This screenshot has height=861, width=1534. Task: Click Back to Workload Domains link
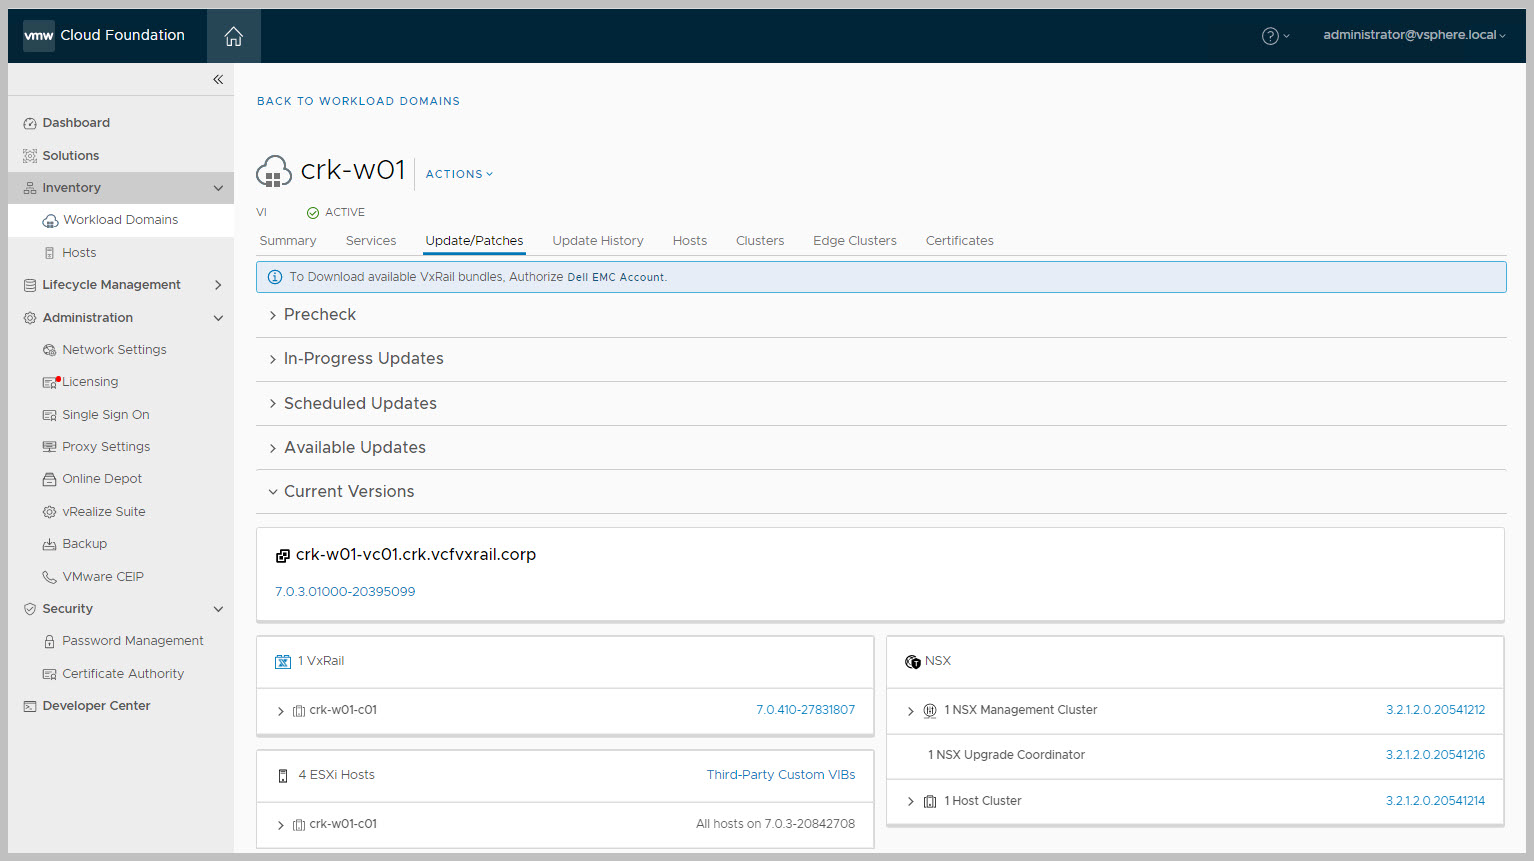[x=358, y=101]
